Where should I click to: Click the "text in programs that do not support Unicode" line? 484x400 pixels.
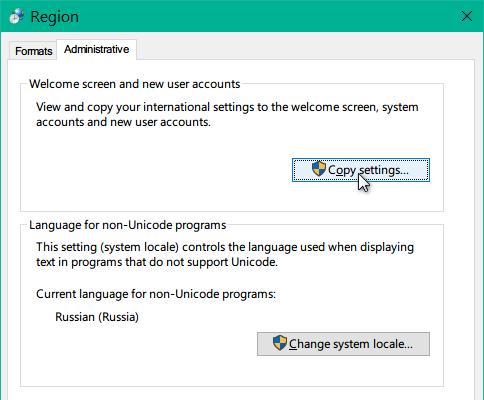click(x=157, y=262)
